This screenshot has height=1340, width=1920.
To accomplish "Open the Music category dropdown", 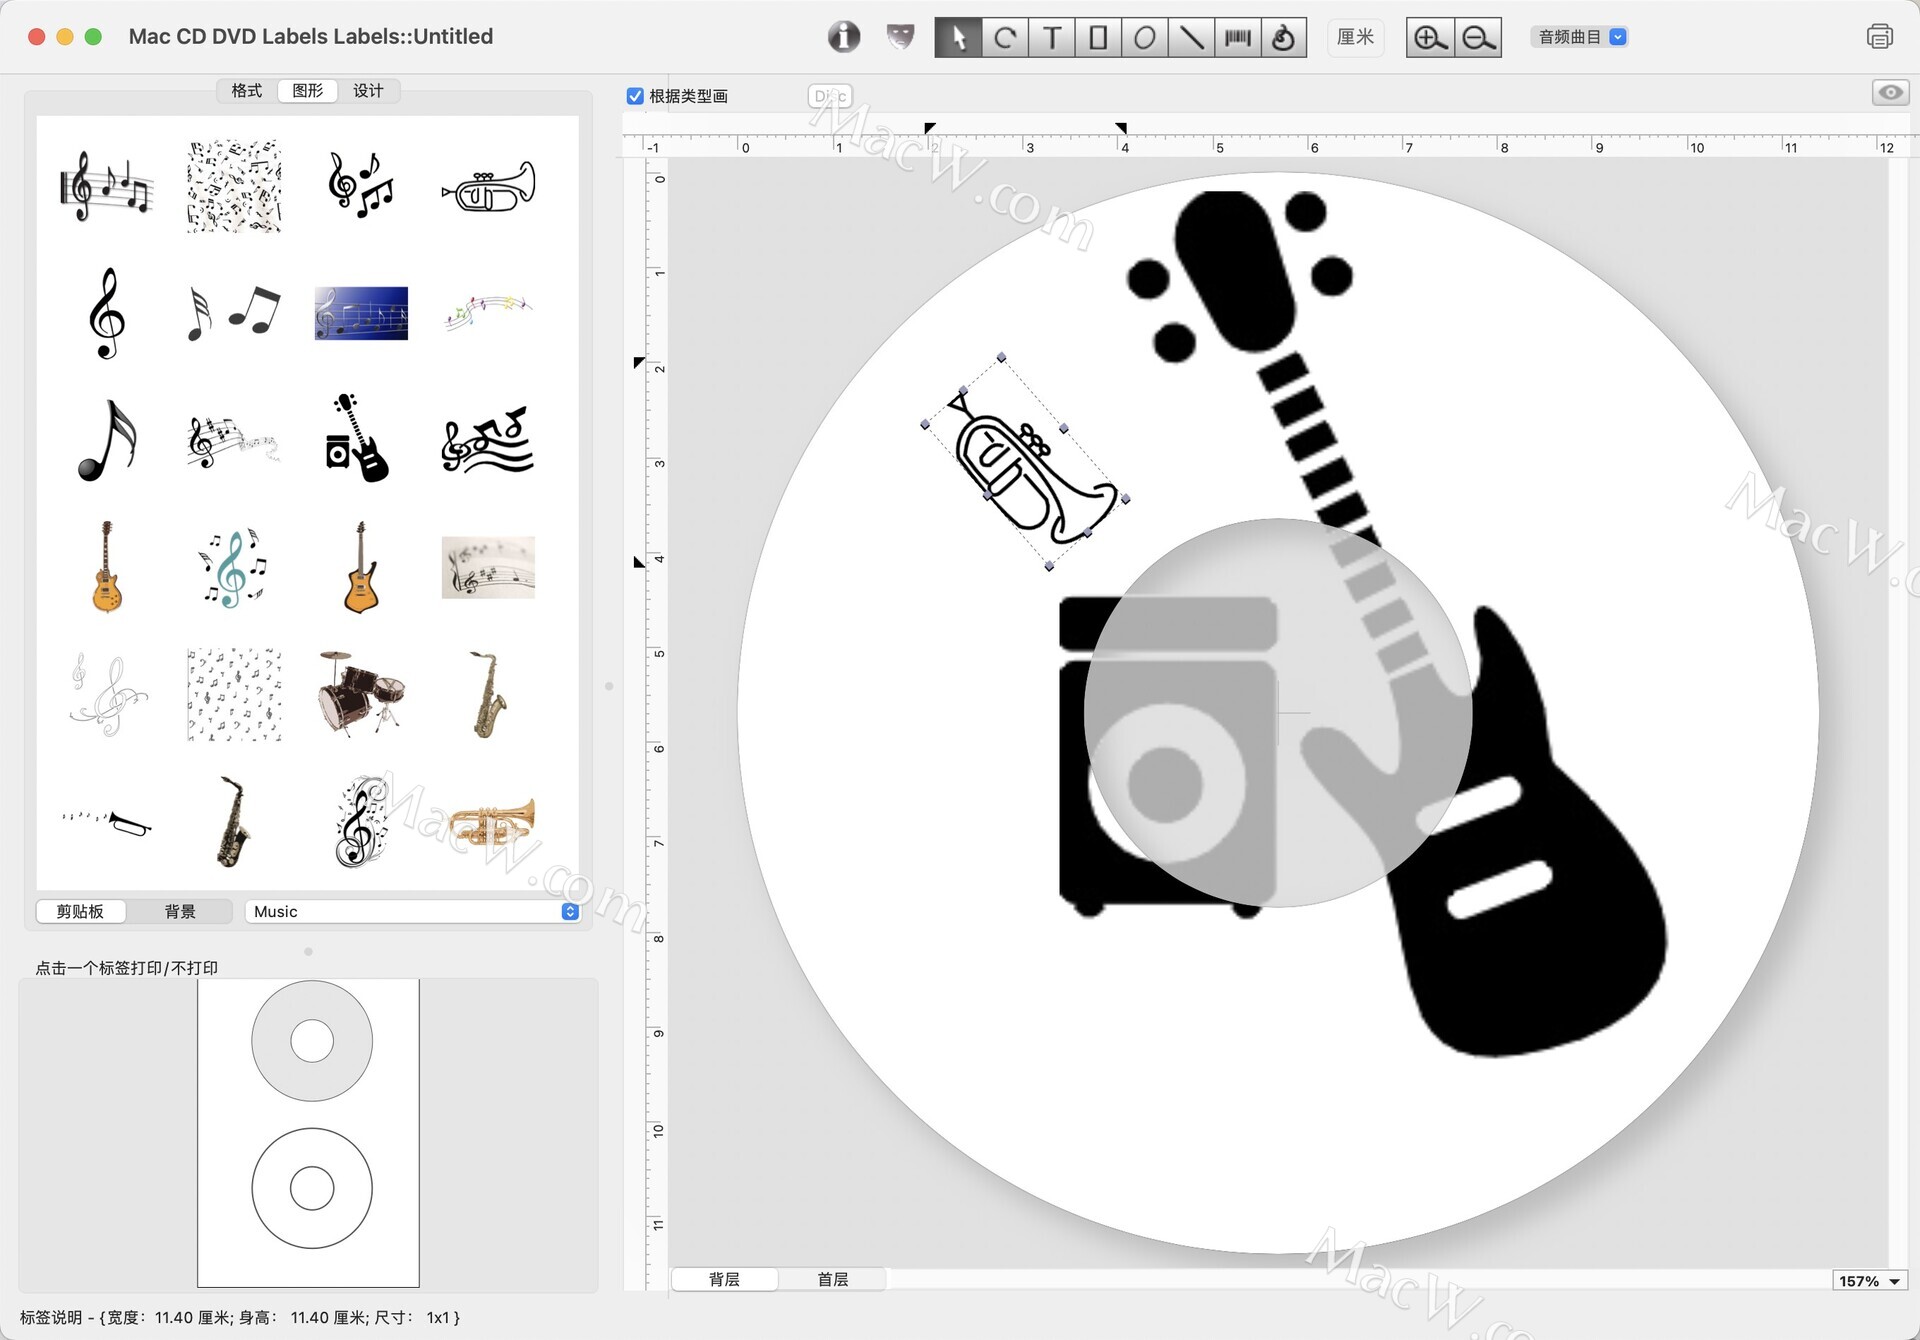I will tap(413, 911).
